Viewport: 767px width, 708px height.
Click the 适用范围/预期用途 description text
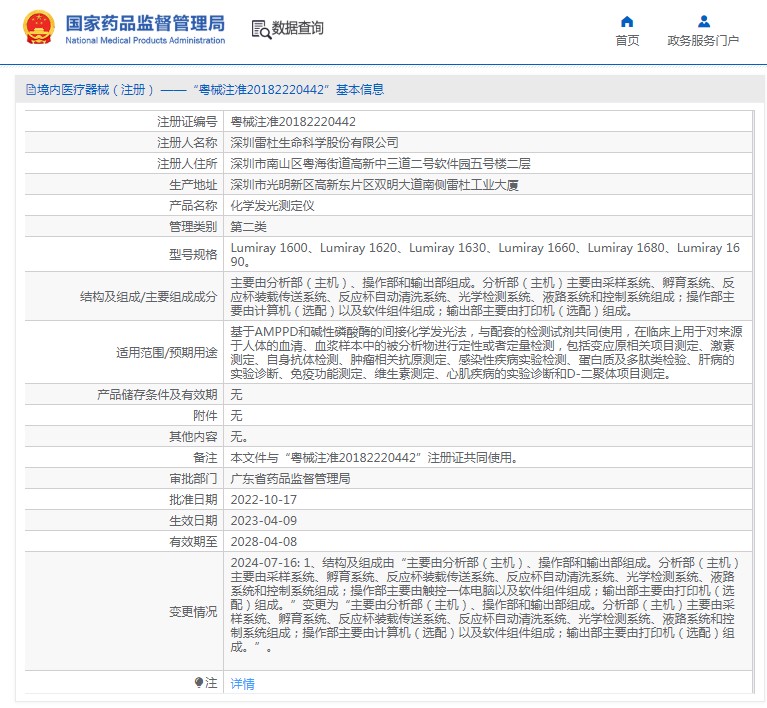click(486, 352)
